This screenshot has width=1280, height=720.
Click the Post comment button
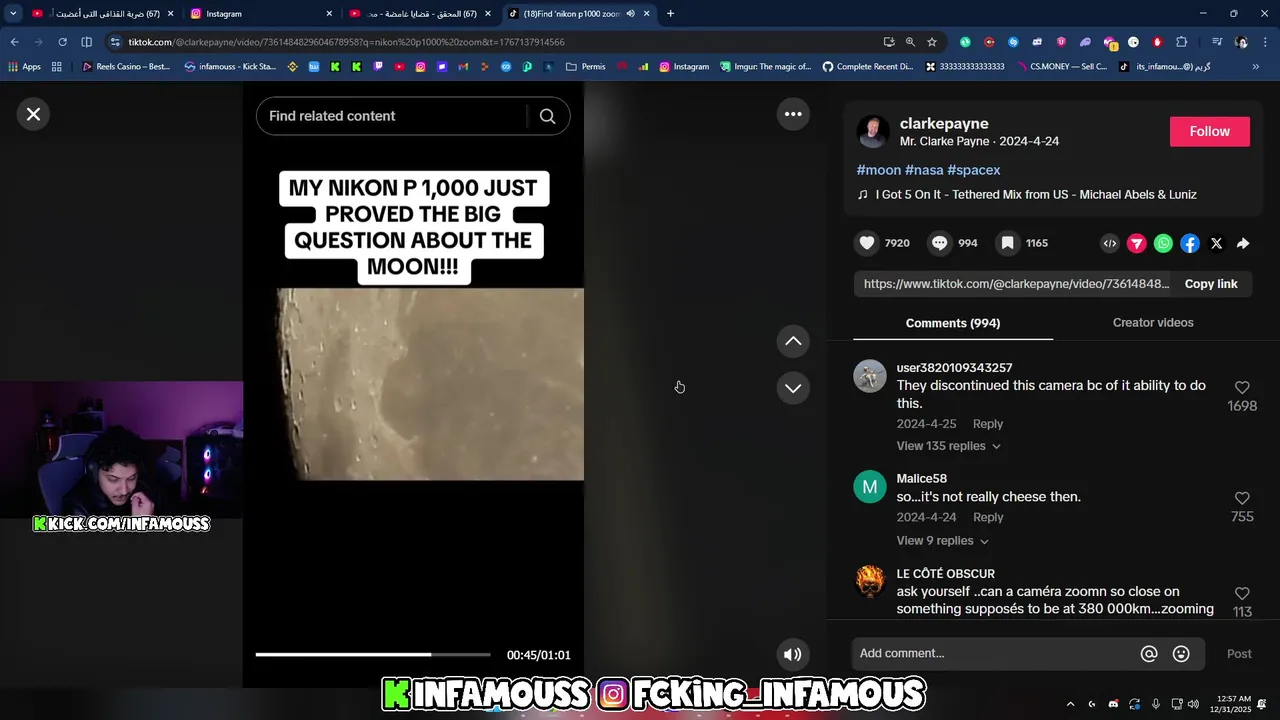pos(1239,654)
